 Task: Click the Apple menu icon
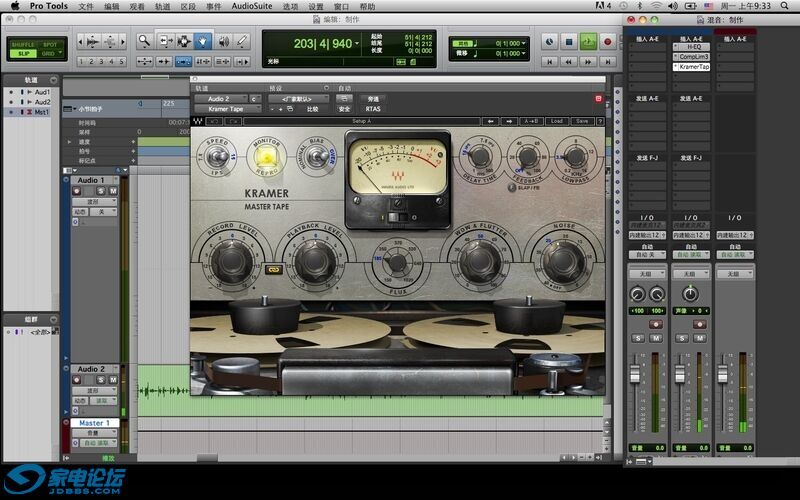pos(15,6)
